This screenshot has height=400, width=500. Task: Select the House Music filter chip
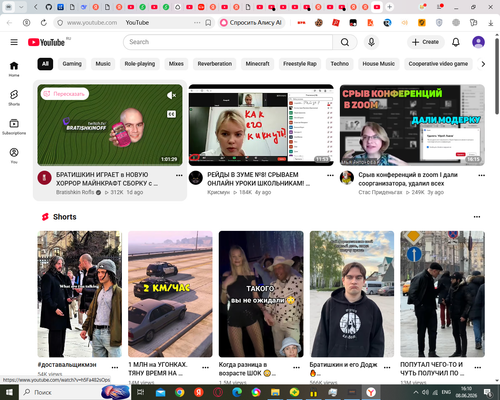click(x=378, y=64)
